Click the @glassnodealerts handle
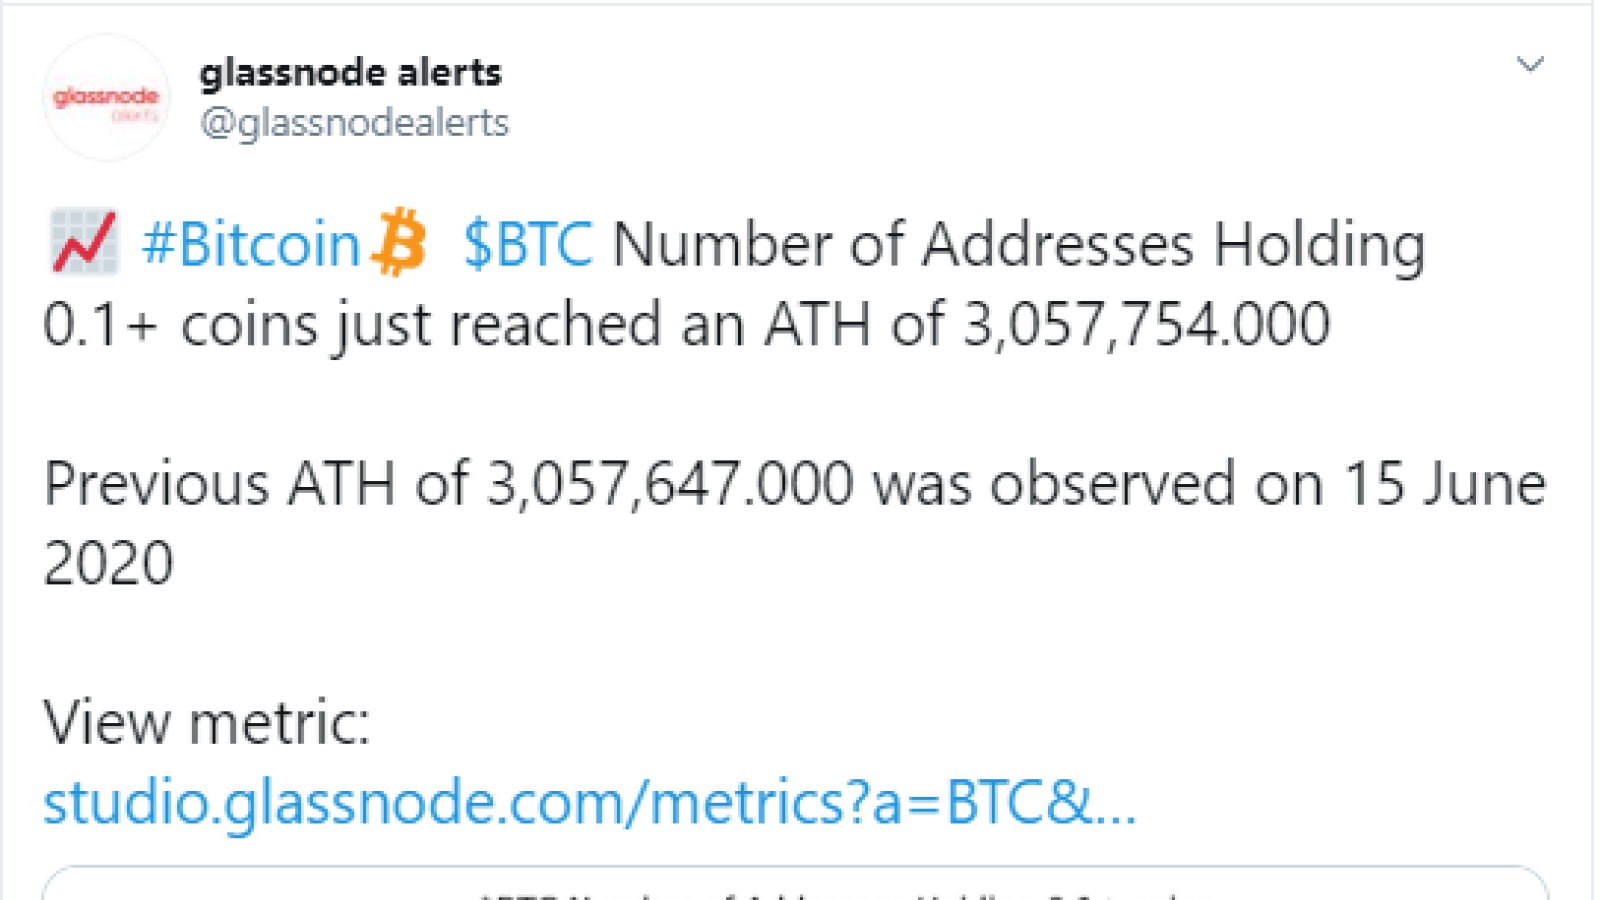This screenshot has width=1600, height=900. [354, 123]
